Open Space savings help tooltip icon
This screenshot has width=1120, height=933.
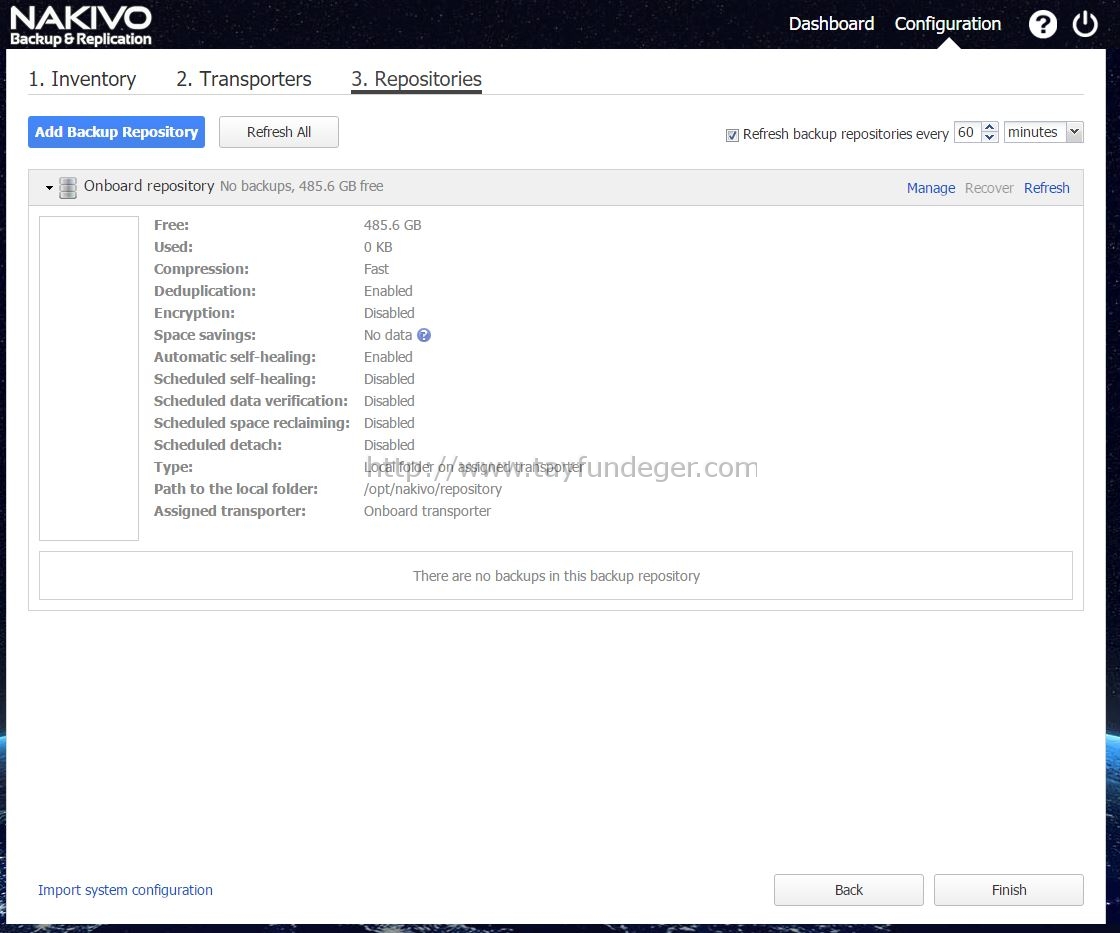coord(424,335)
